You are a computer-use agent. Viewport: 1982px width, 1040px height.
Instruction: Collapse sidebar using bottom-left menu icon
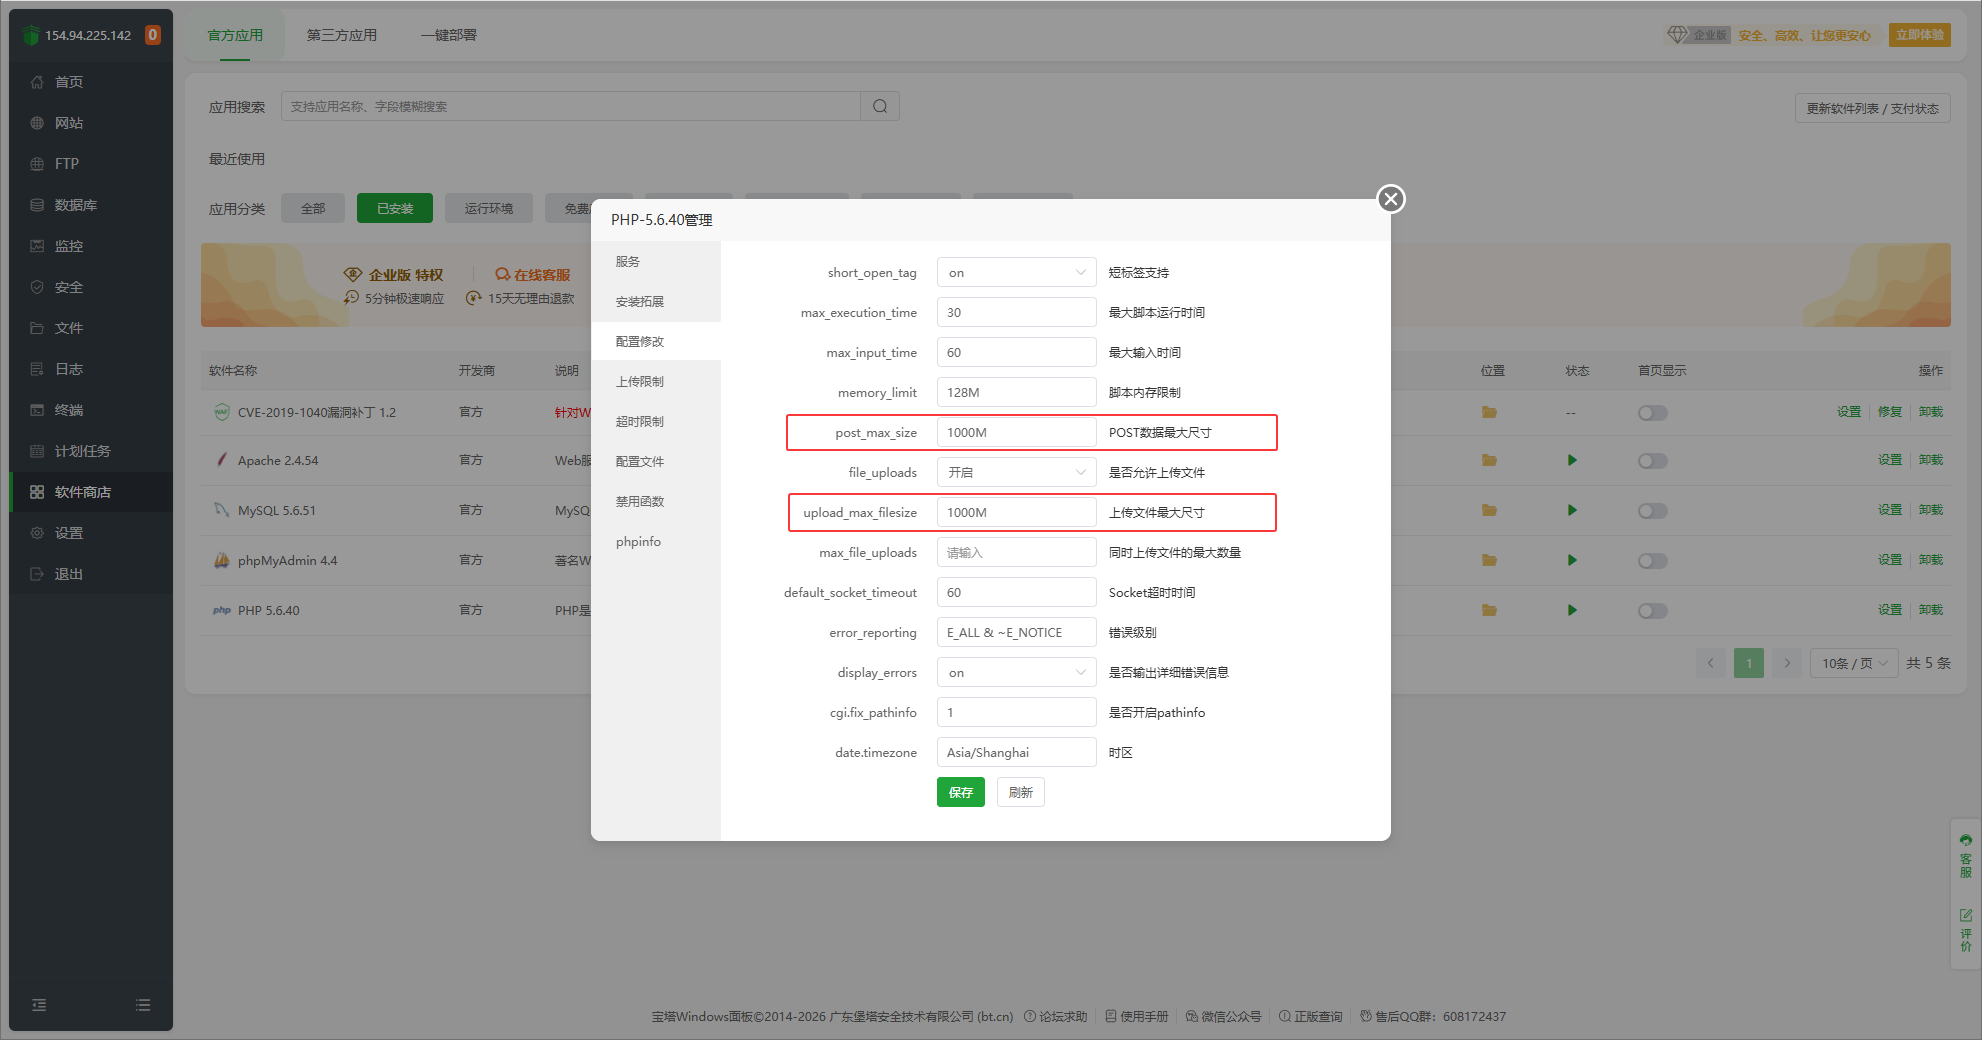pyautogui.click(x=39, y=1005)
